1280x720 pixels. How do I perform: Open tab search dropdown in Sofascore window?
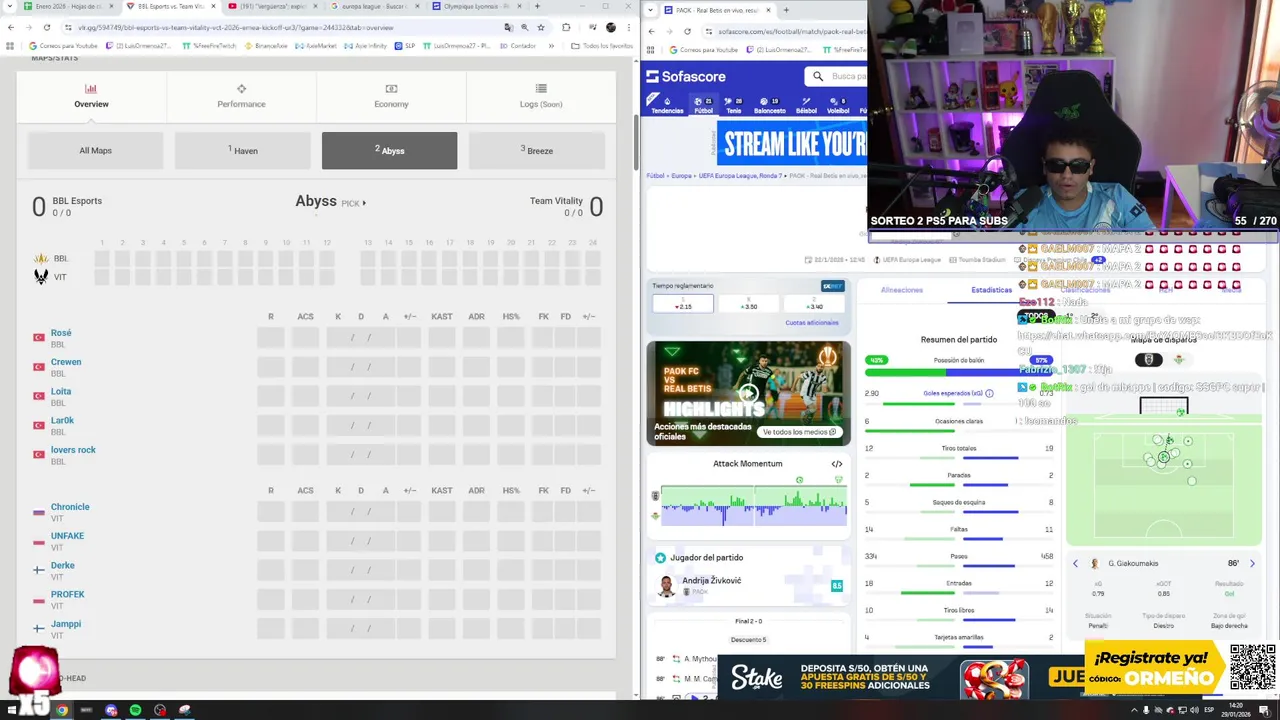point(652,10)
